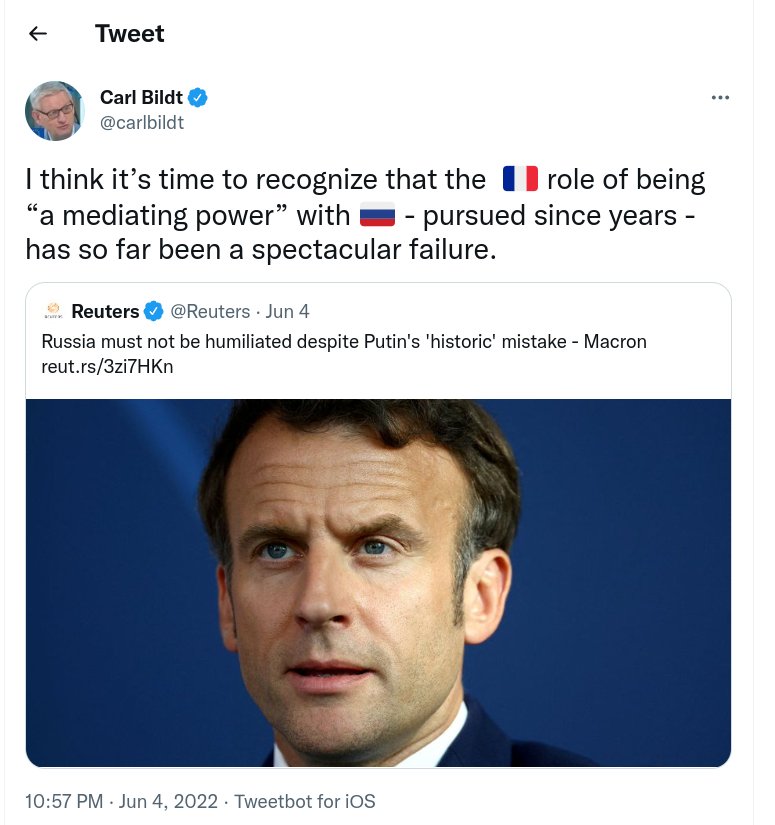Viewport: 775px width, 825px height.
Task: Click the French flag emoji in the tweet
Action: [520, 179]
